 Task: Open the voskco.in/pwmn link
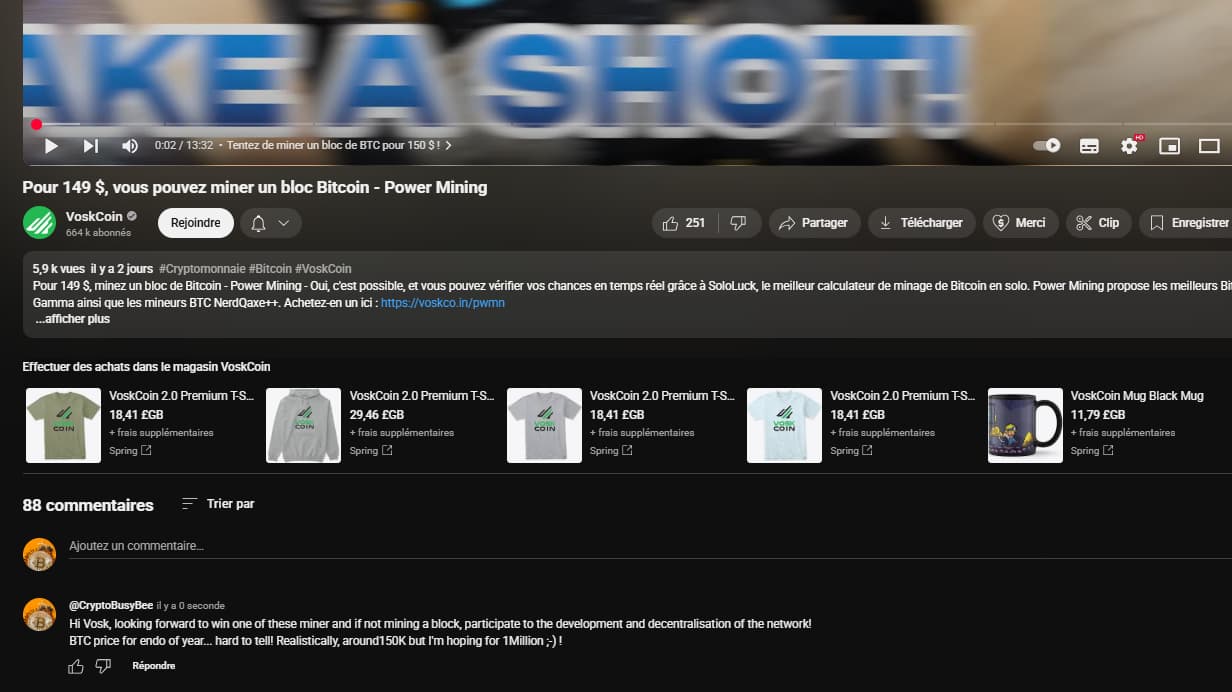click(x=443, y=302)
